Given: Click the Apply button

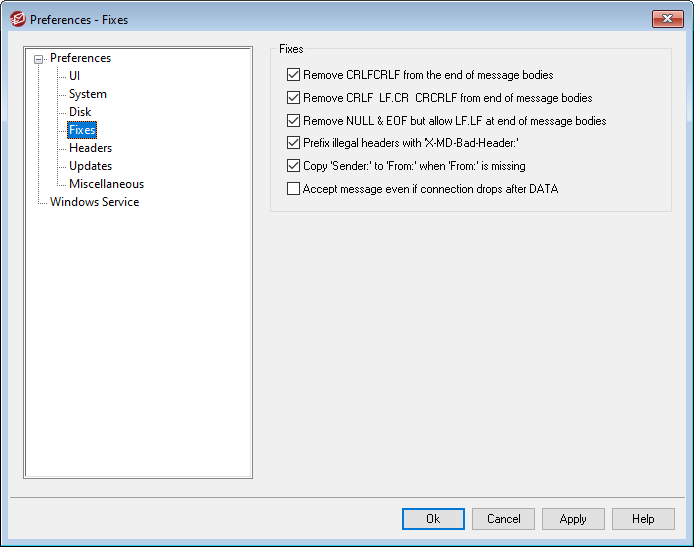Looking at the screenshot, I should [x=573, y=519].
